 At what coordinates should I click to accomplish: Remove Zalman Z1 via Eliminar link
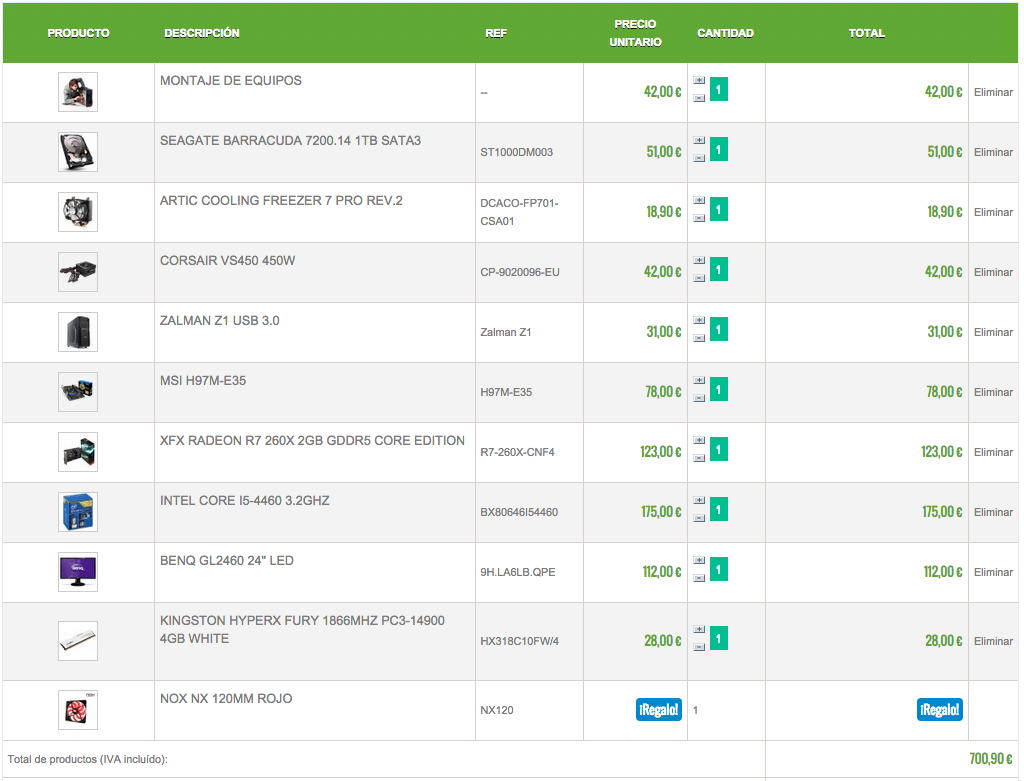(993, 333)
